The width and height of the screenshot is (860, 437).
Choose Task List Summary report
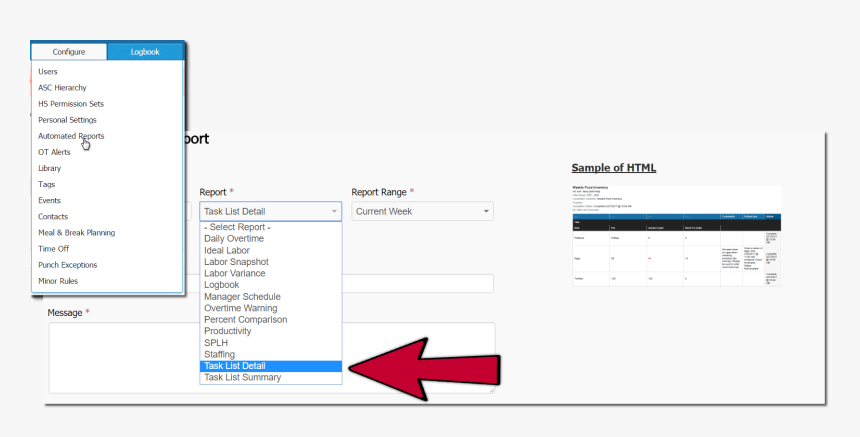tap(270, 377)
